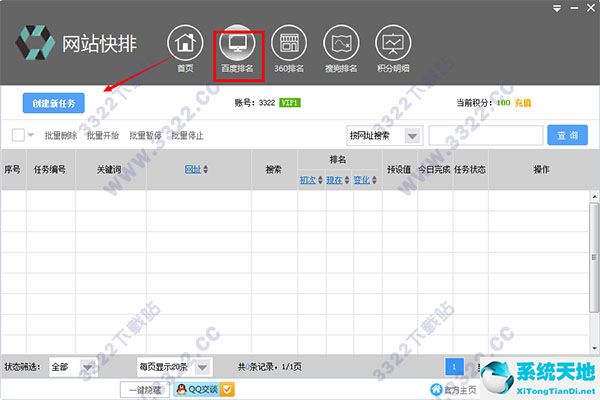This screenshot has width=600, height=400.
Task: Sort by 变化 ranking column
Action: [x=365, y=180]
